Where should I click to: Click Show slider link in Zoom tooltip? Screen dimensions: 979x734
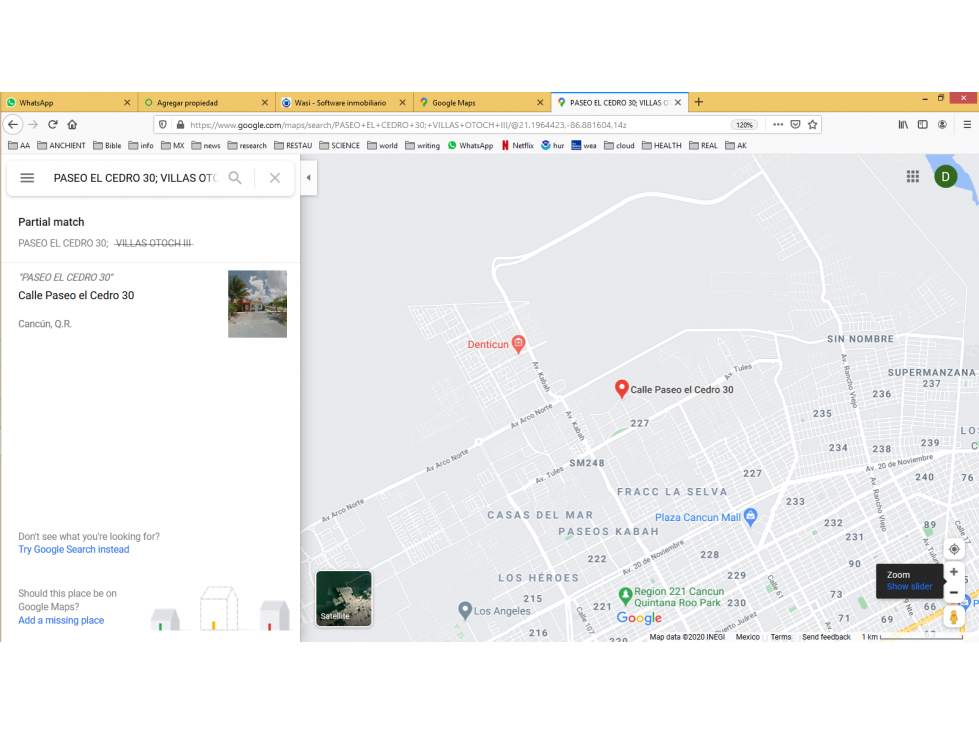(x=909, y=587)
